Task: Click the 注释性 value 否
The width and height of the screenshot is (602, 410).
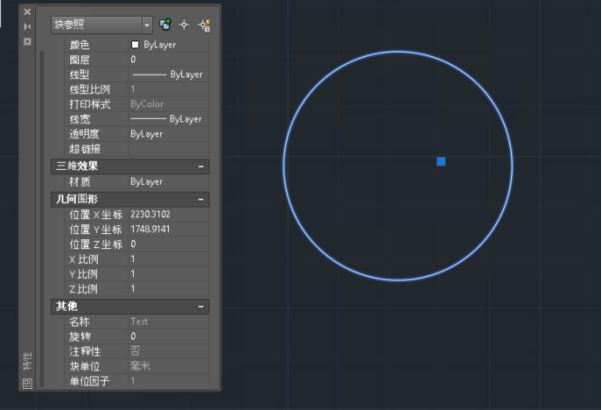Action: pos(169,351)
